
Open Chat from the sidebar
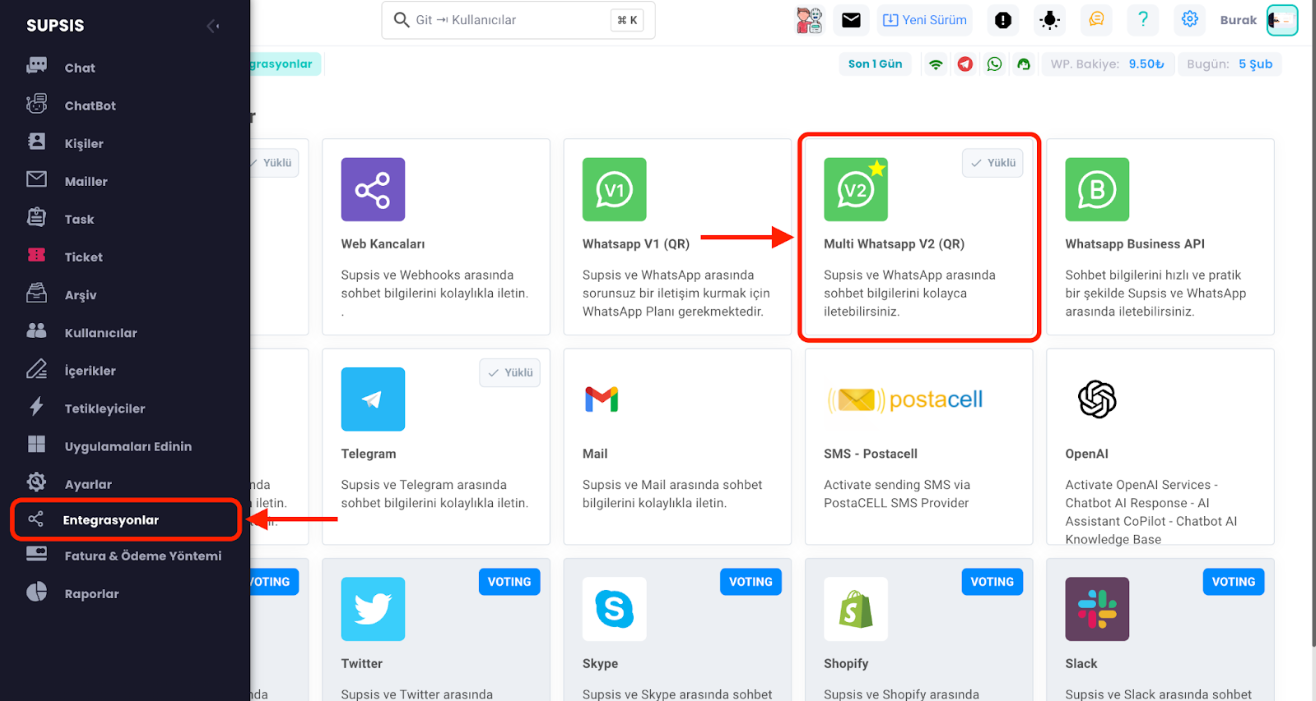(80, 68)
